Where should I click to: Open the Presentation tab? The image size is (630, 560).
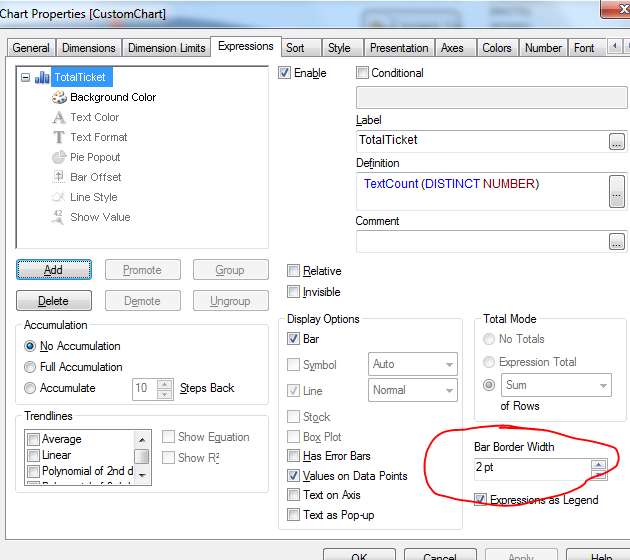point(399,48)
